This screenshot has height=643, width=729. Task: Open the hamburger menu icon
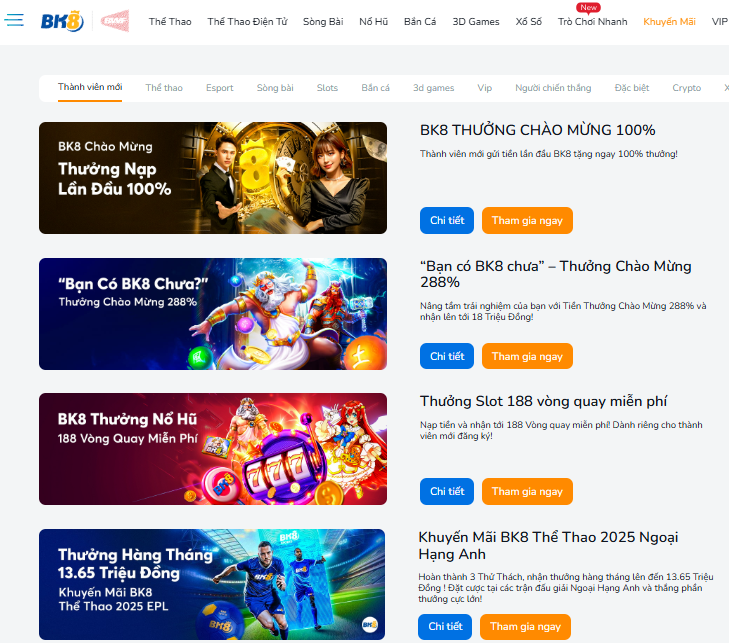pyautogui.click(x=13, y=20)
